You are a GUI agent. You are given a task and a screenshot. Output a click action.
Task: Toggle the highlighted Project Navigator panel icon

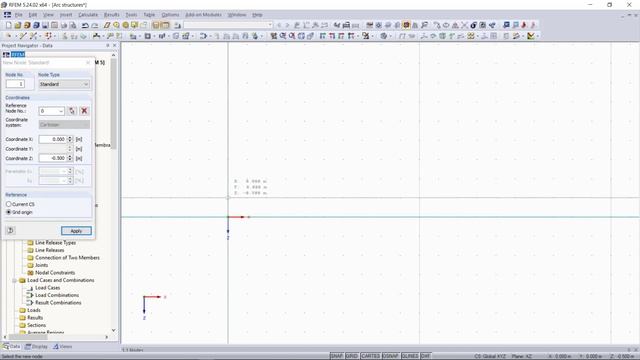(x=156, y=25)
